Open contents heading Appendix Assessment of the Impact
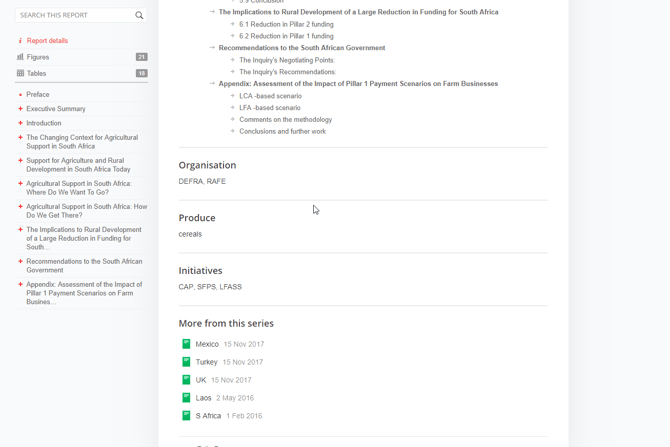 coord(358,84)
